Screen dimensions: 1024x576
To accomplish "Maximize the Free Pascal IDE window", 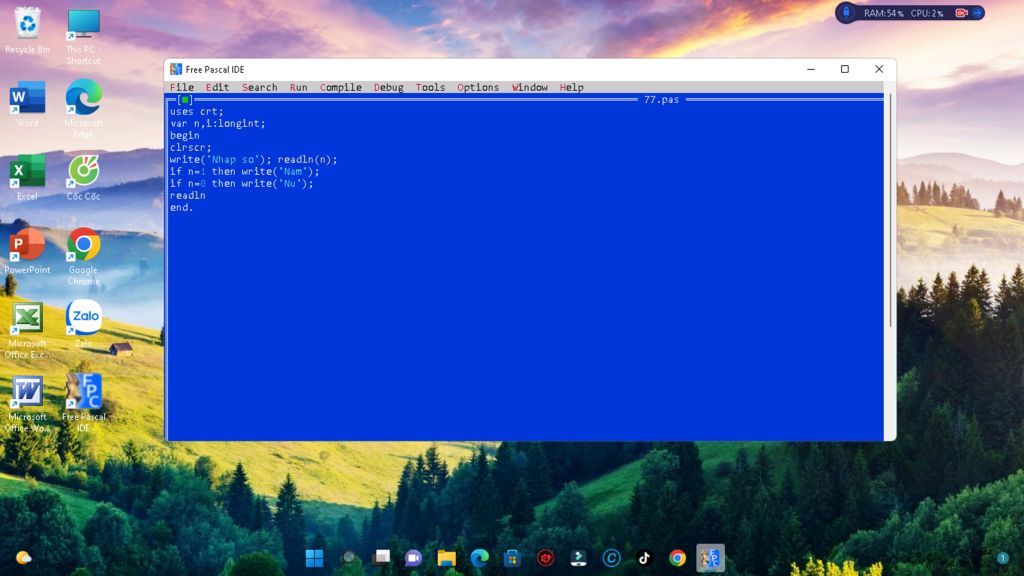I will [x=844, y=69].
